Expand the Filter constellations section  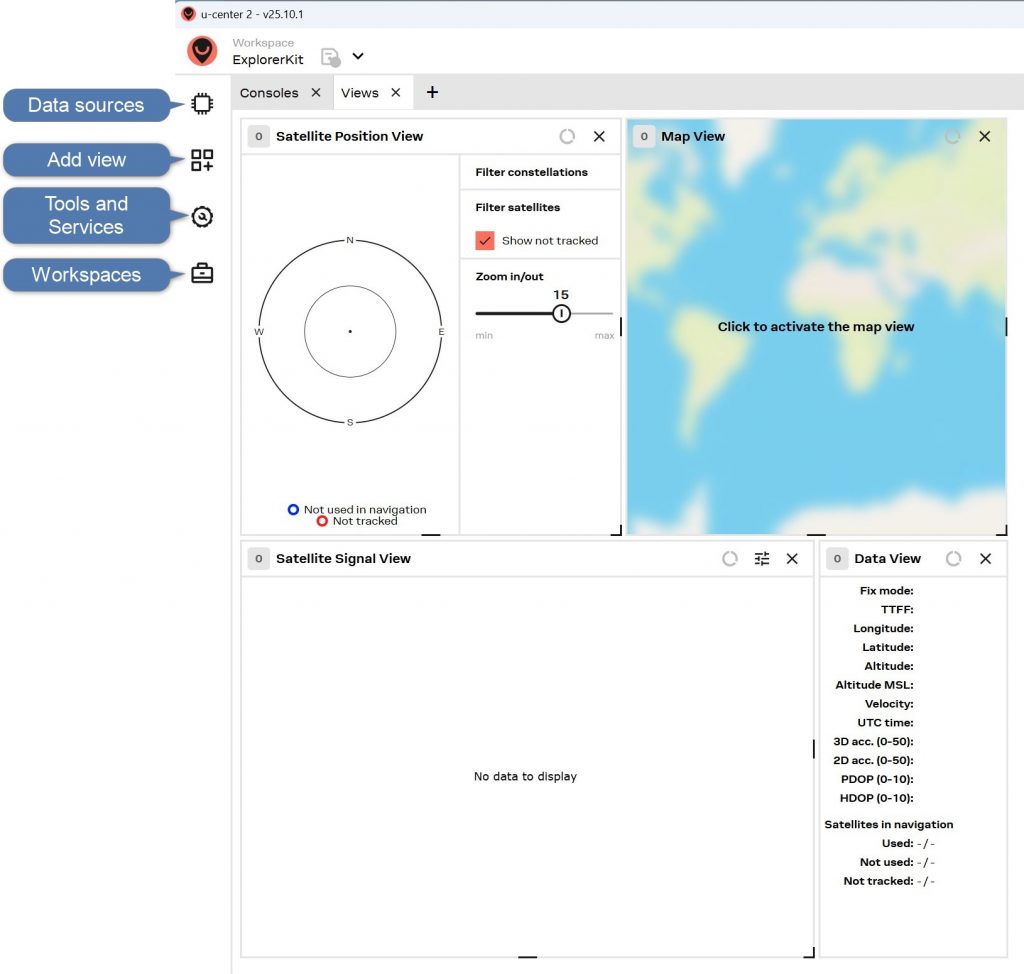click(x=531, y=172)
